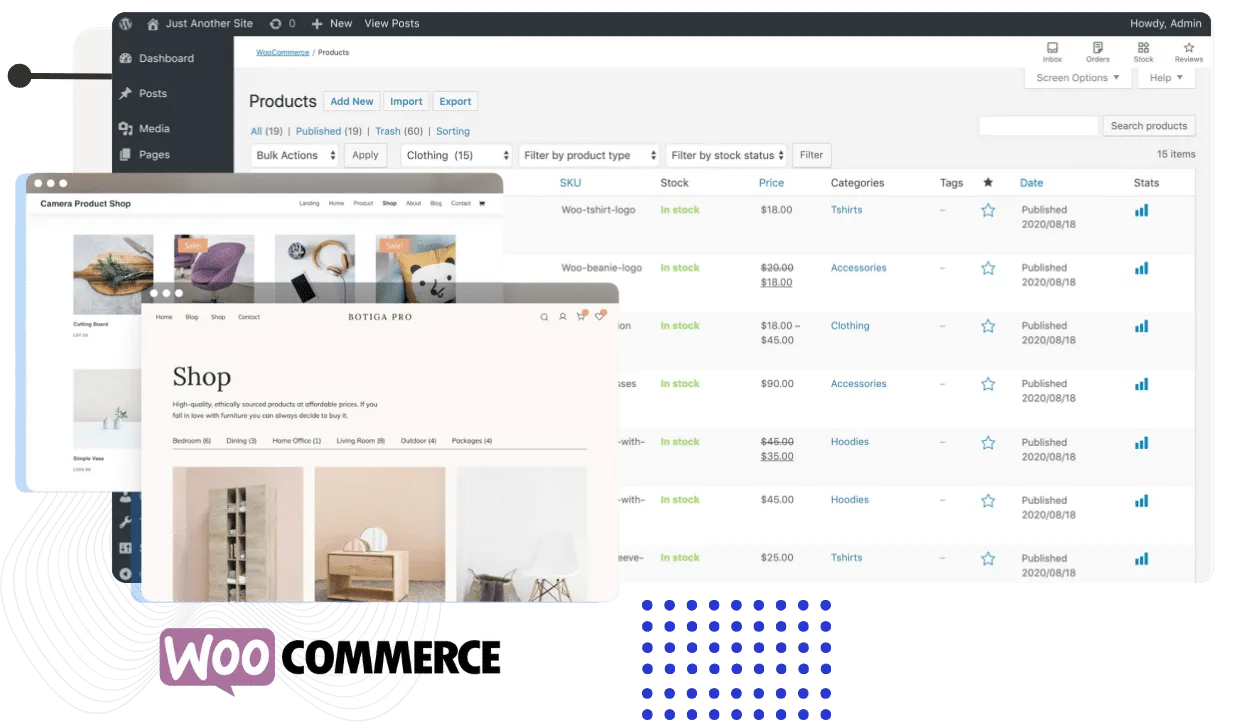Toggle featured star for $35.00 sale Hoodies row

coord(988,442)
